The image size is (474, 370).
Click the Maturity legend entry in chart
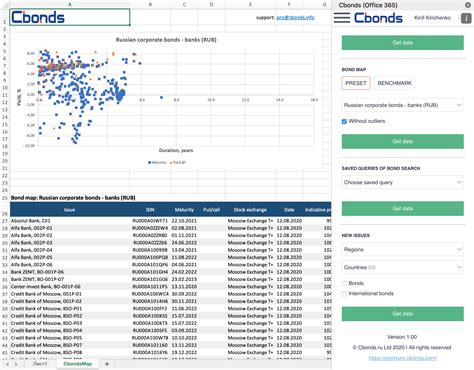pyautogui.click(x=157, y=162)
